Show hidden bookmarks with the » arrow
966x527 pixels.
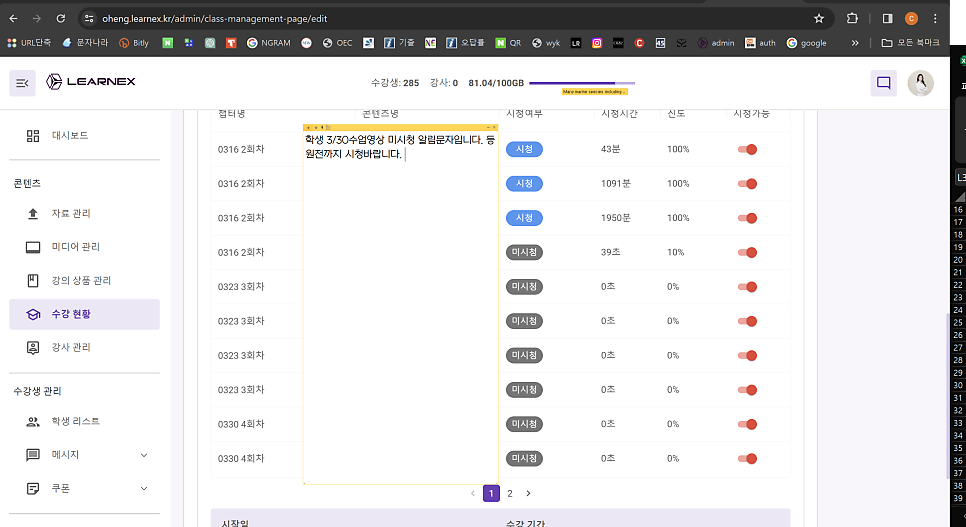(854, 43)
